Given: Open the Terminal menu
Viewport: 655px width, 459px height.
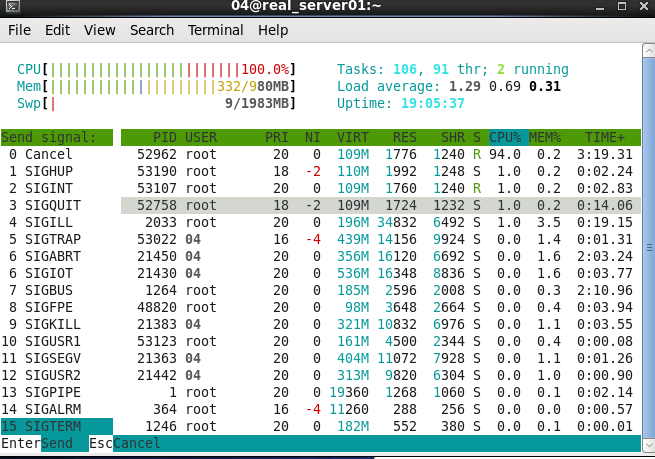Looking at the screenshot, I should click(216, 30).
